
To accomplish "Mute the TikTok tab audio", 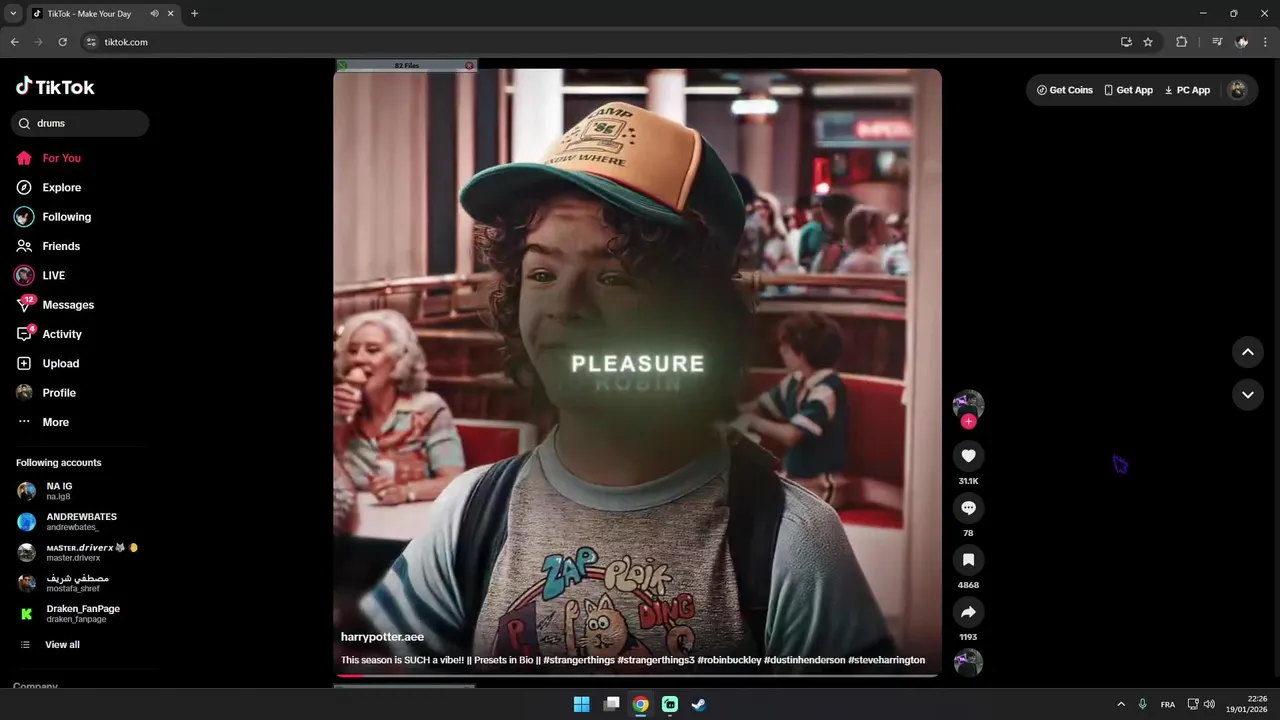I will click(x=154, y=14).
